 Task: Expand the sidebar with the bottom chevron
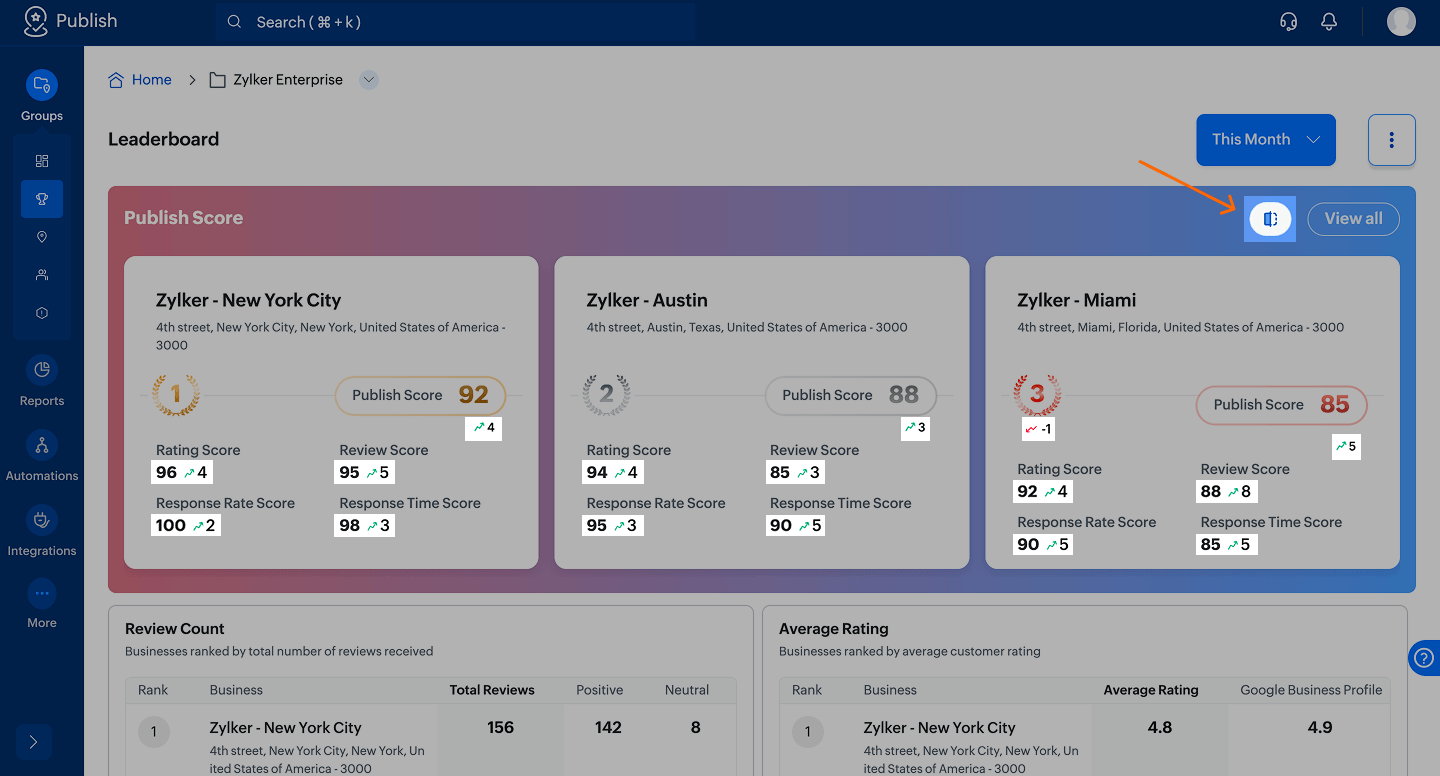[x=34, y=742]
